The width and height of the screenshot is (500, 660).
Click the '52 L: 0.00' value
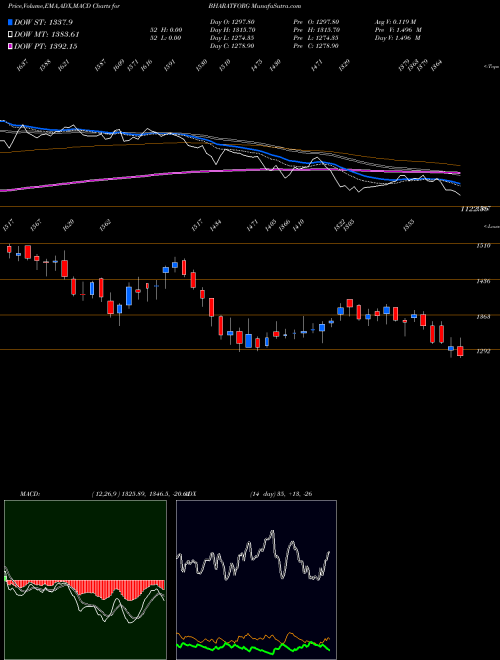165,38
